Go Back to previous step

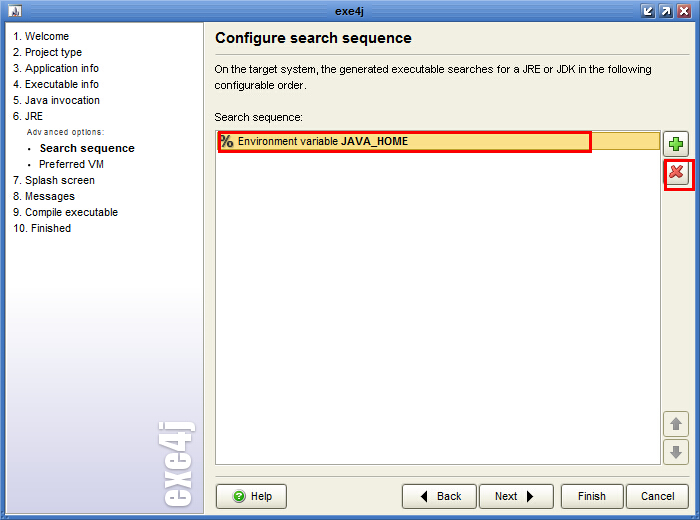(x=439, y=496)
